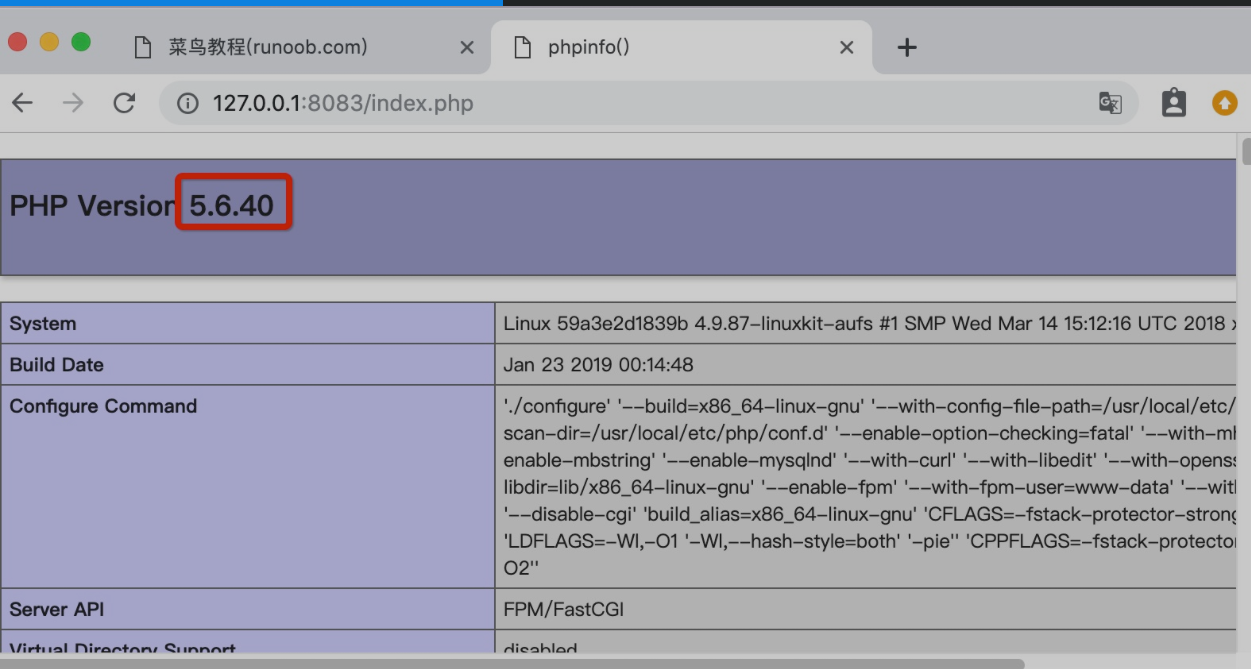Select the Jan 23 2019 00:14:48 value

pos(598,365)
